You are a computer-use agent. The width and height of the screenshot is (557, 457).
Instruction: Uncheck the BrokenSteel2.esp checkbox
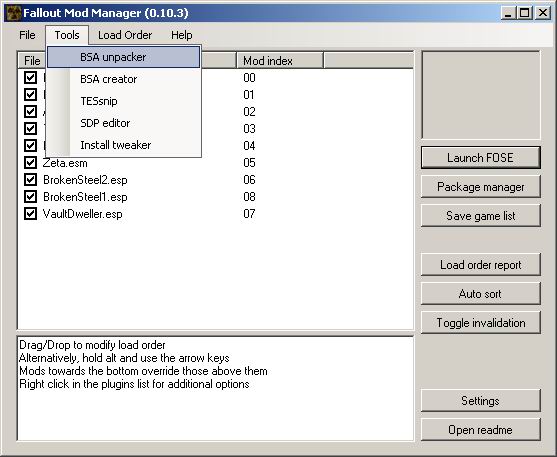tap(31, 180)
